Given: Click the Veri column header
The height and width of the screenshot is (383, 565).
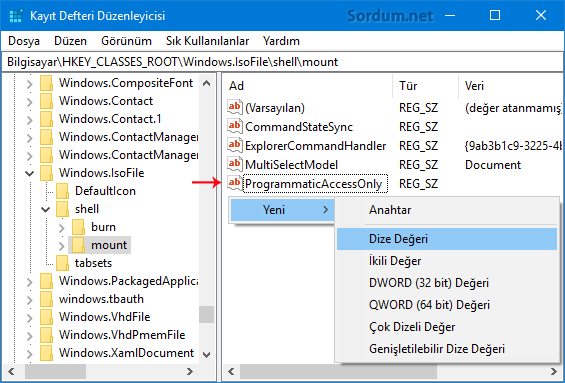Looking at the screenshot, I should click(x=510, y=86).
